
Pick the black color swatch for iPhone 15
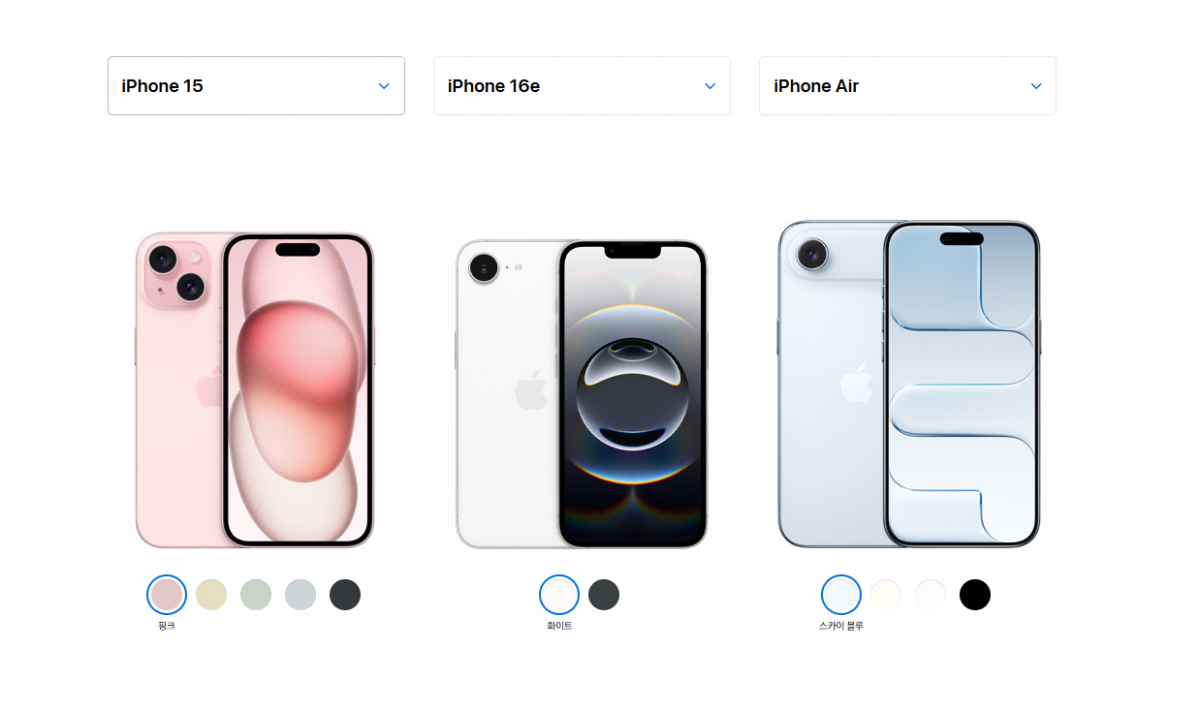(x=345, y=595)
